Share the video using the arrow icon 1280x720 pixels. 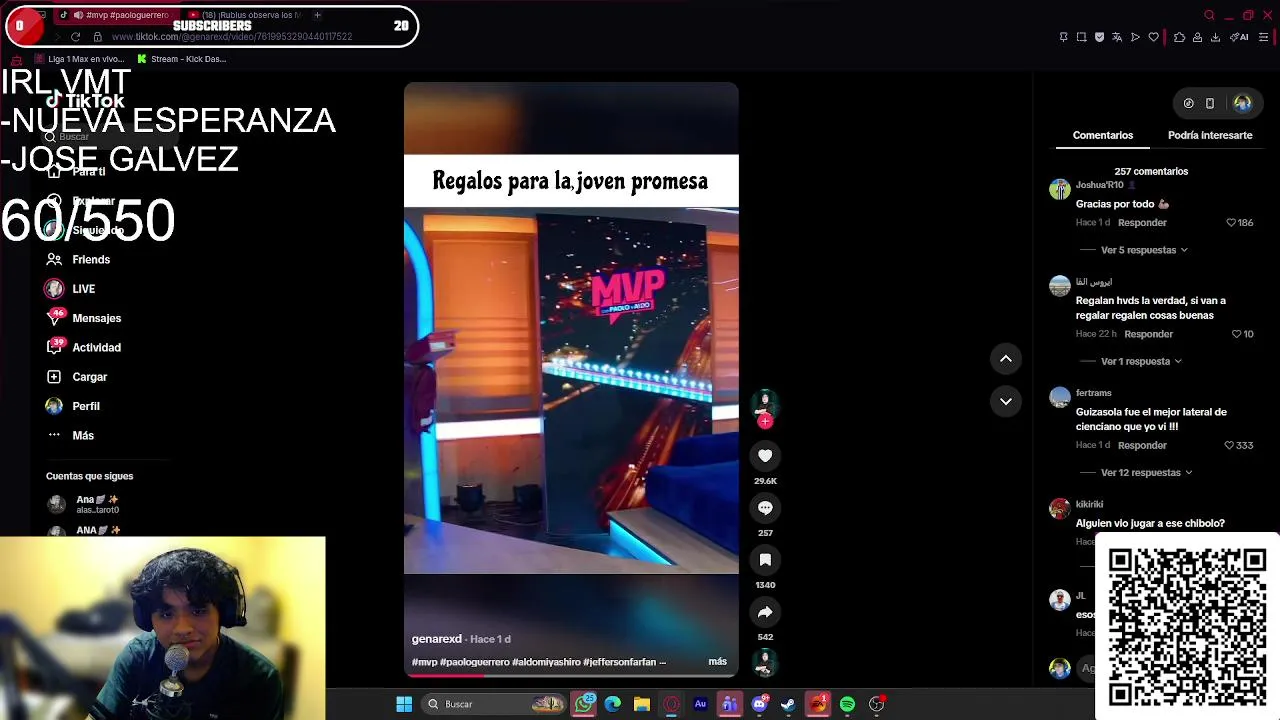point(765,612)
